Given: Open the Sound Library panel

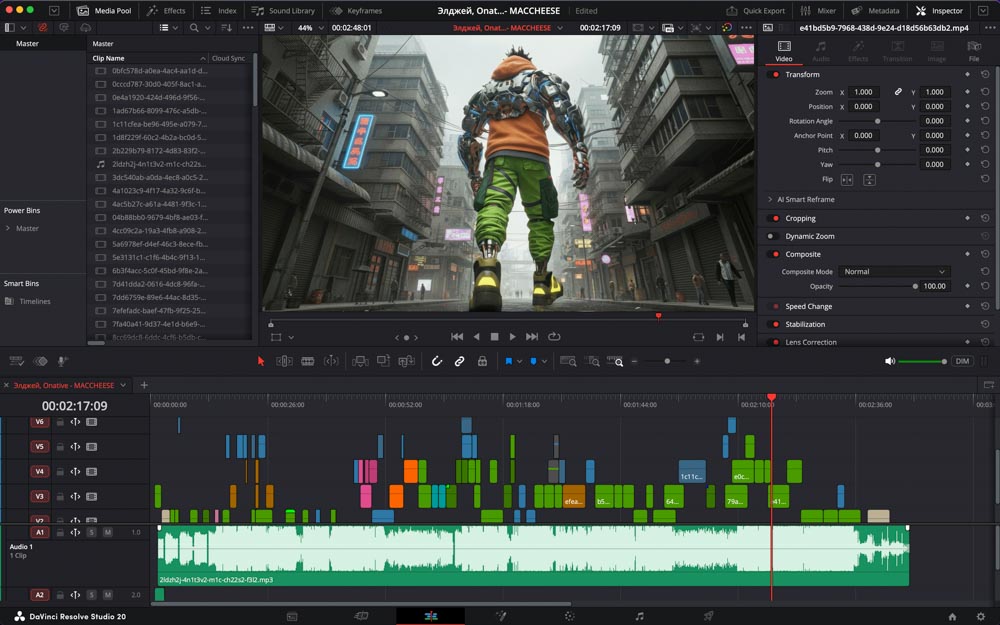Looking at the screenshot, I should pyautogui.click(x=285, y=10).
